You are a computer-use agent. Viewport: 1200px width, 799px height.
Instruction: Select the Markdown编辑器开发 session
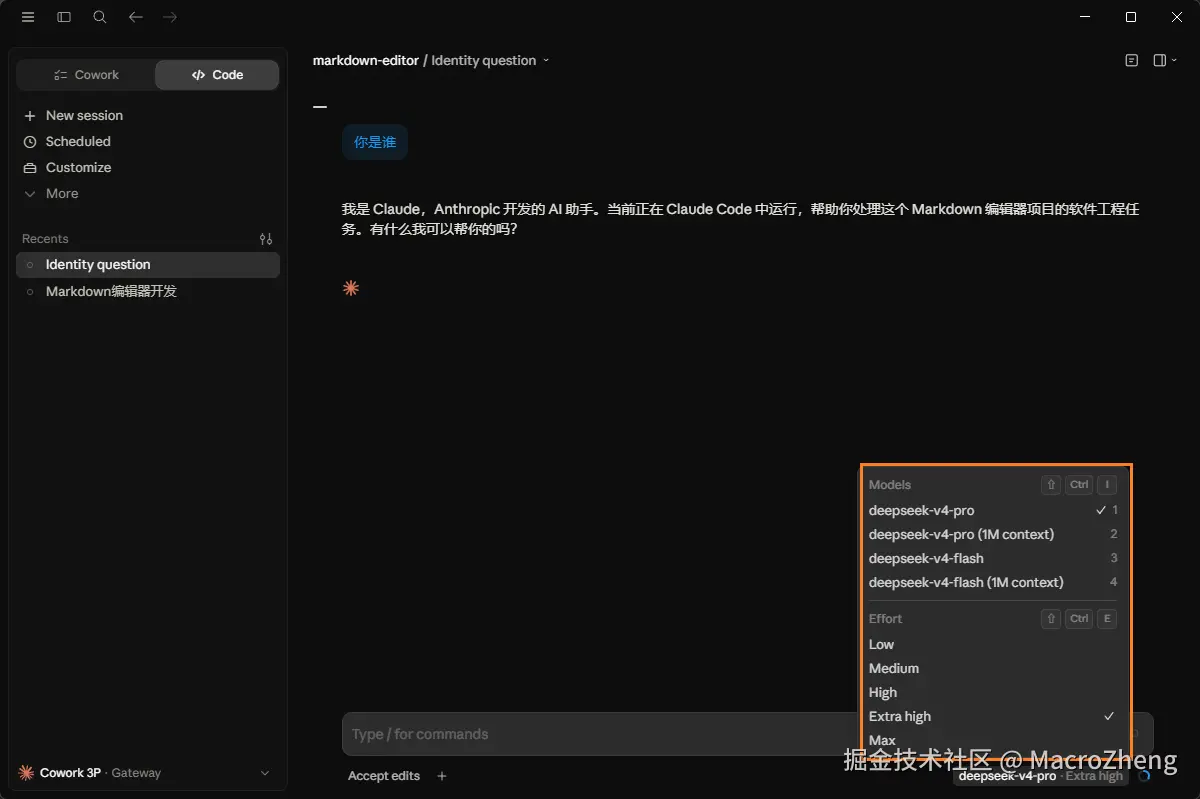point(148,292)
